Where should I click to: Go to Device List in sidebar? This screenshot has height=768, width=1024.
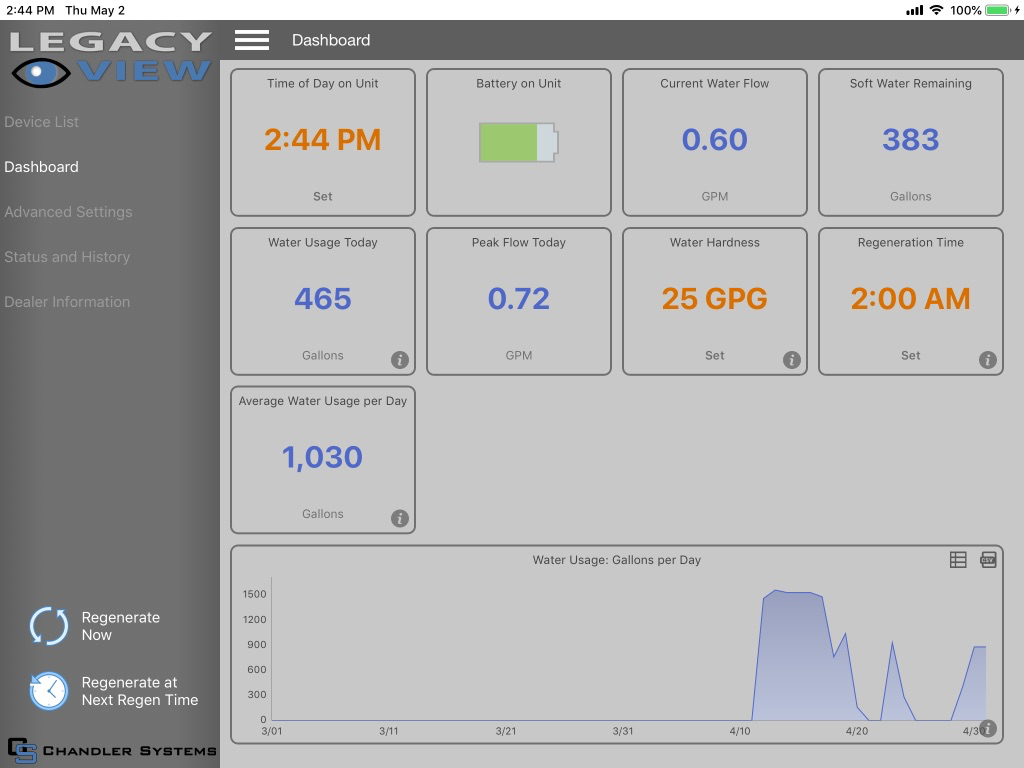tap(41, 121)
